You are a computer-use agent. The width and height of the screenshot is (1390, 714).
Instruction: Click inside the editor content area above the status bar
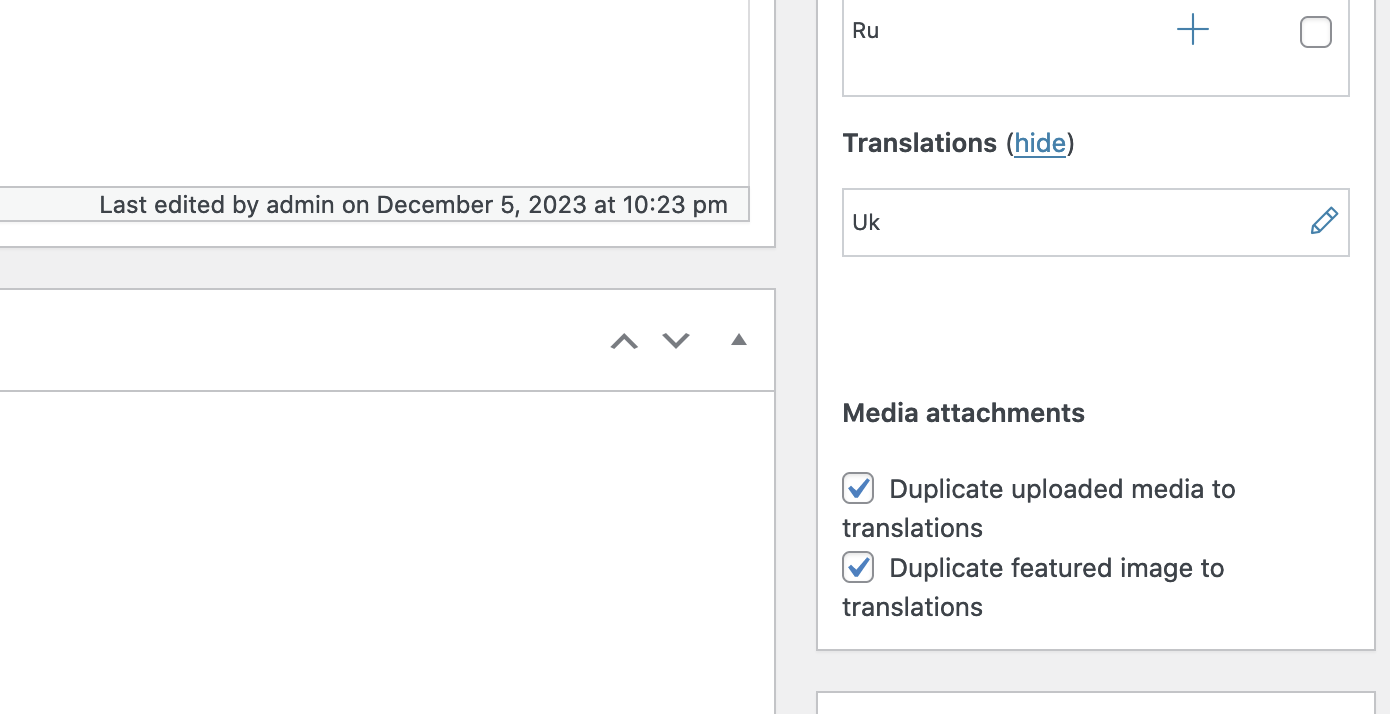pyautogui.click(x=374, y=93)
